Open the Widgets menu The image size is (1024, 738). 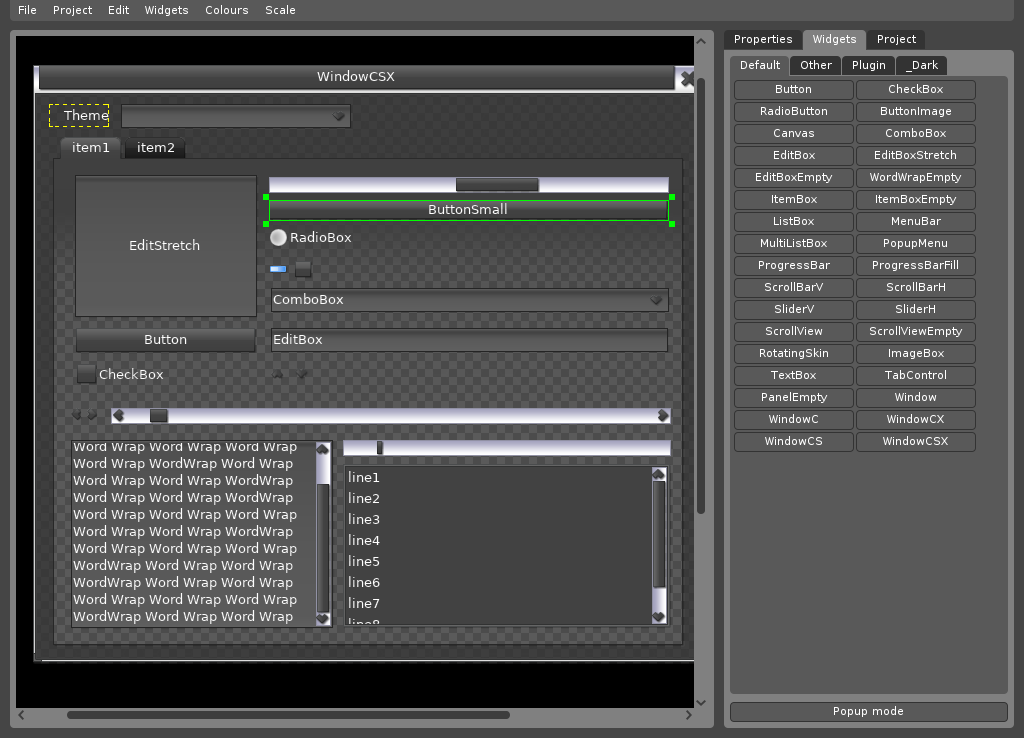click(x=167, y=10)
